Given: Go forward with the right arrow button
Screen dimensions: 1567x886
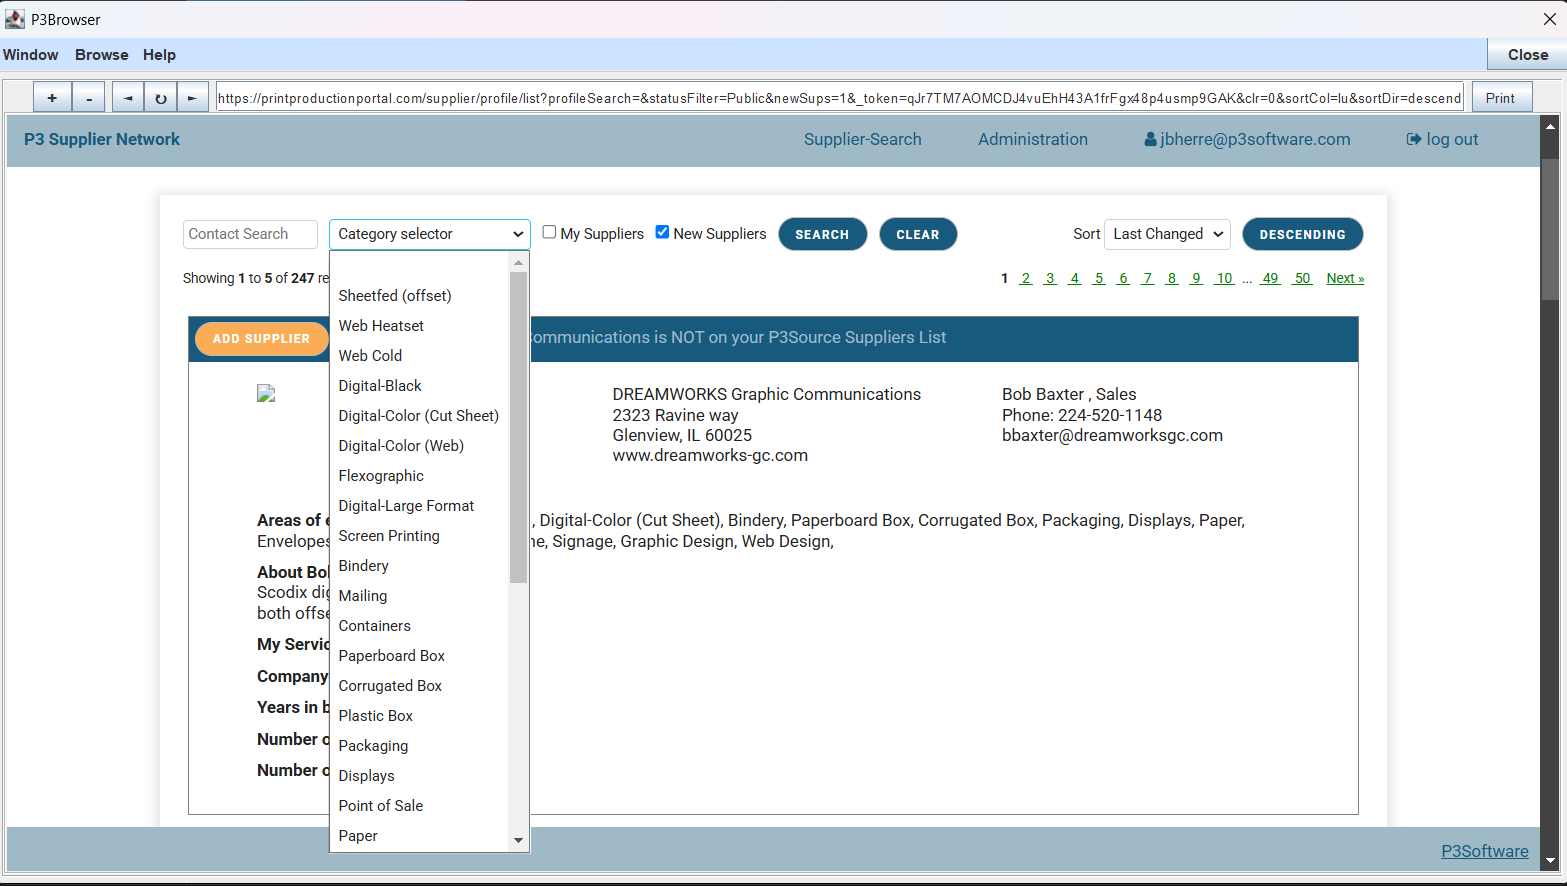Looking at the screenshot, I should [x=192, y=98].
